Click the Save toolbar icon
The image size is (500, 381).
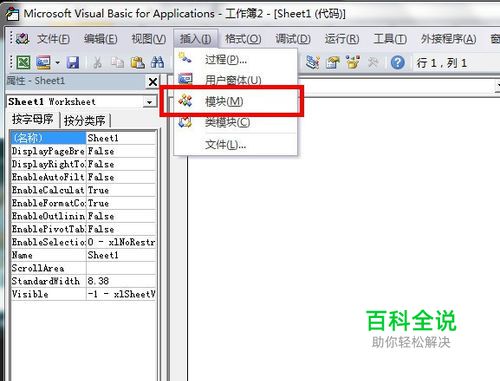[73, 62]
